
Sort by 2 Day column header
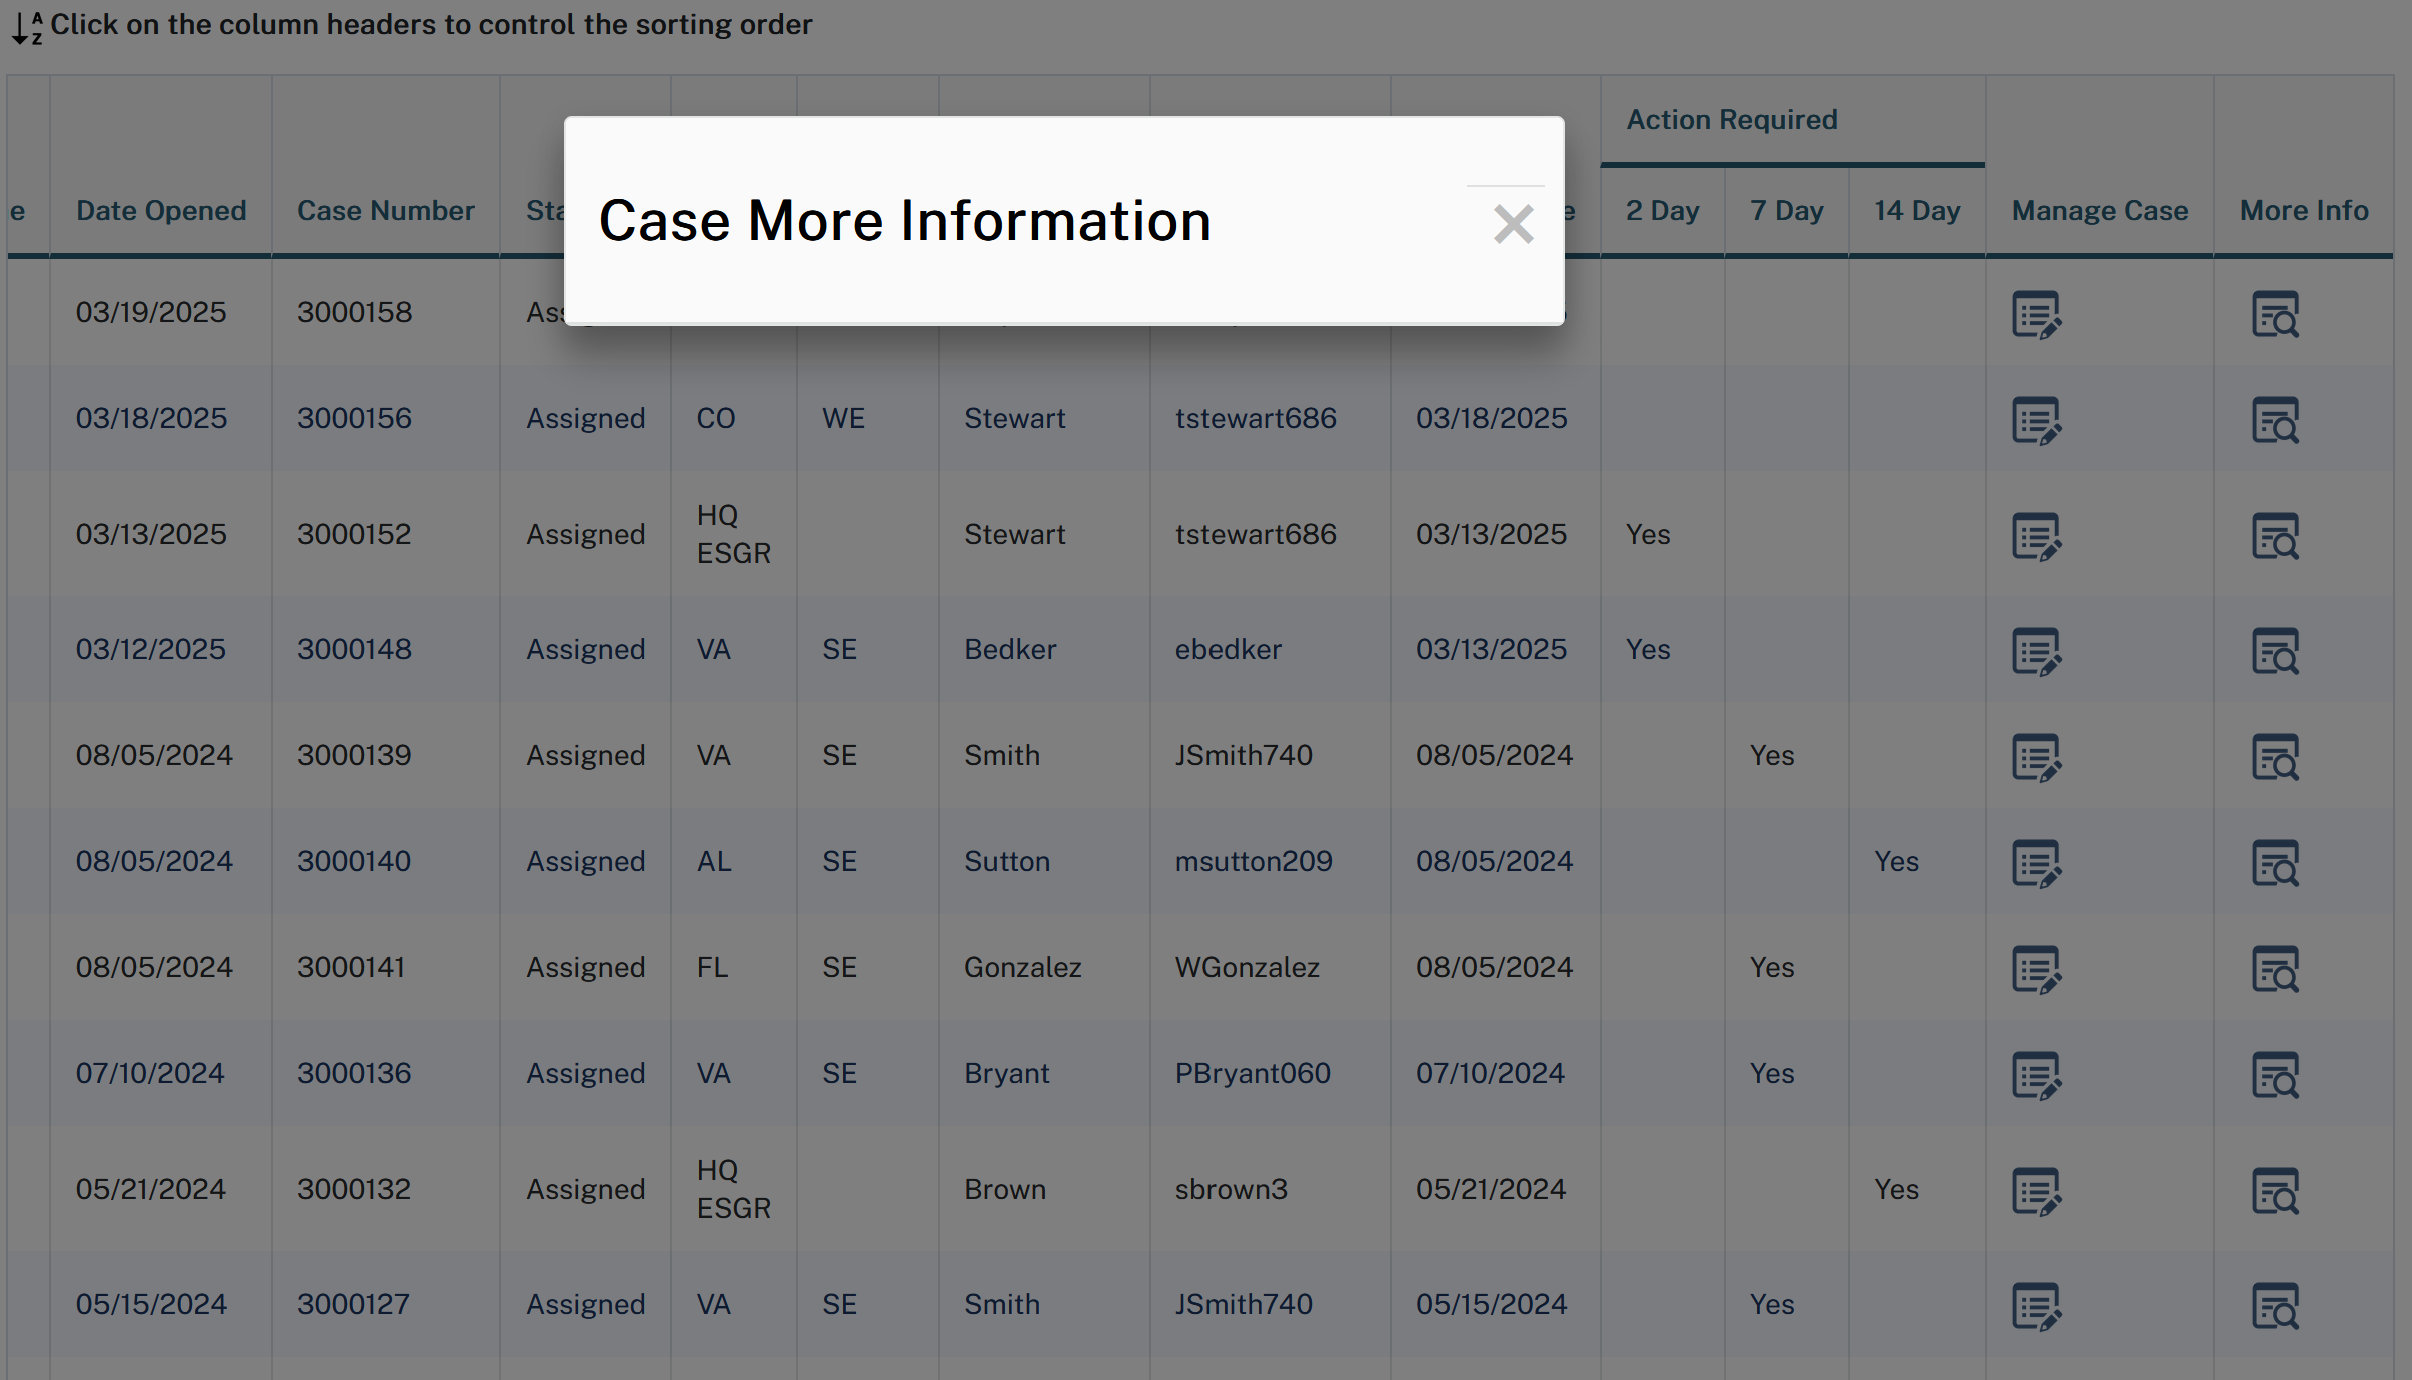click(x=1662, y=211)
